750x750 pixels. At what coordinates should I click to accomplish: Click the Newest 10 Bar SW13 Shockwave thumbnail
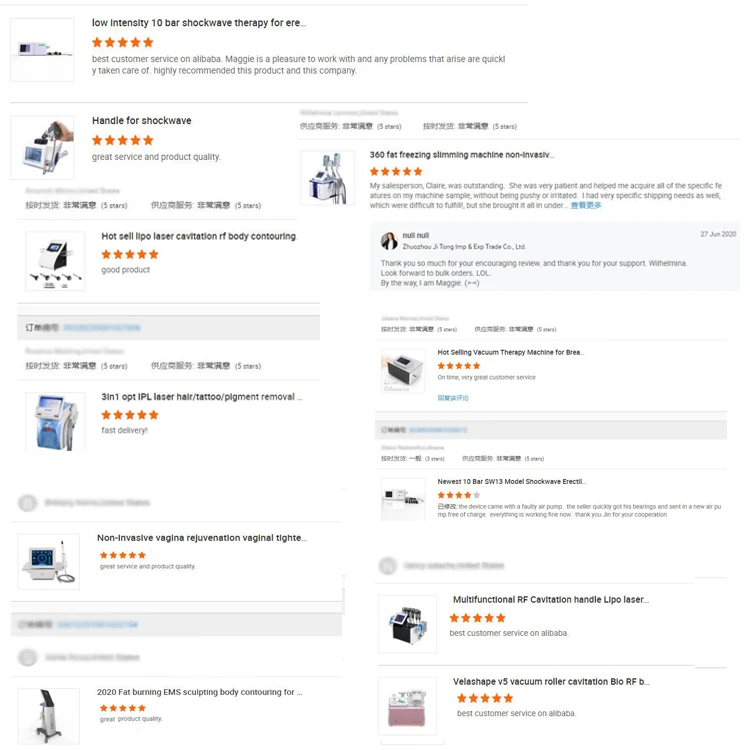403,499
